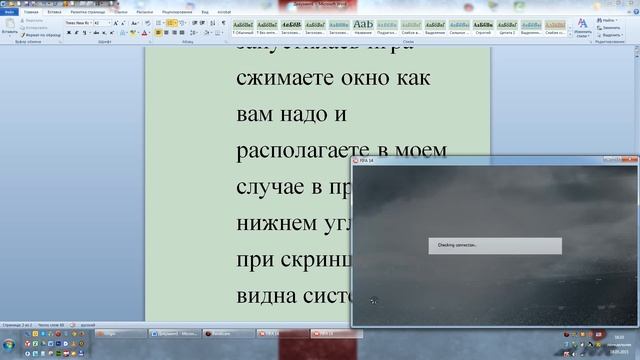Click the Windows Start orb
The image size is (640, 360).
[9, 345]
